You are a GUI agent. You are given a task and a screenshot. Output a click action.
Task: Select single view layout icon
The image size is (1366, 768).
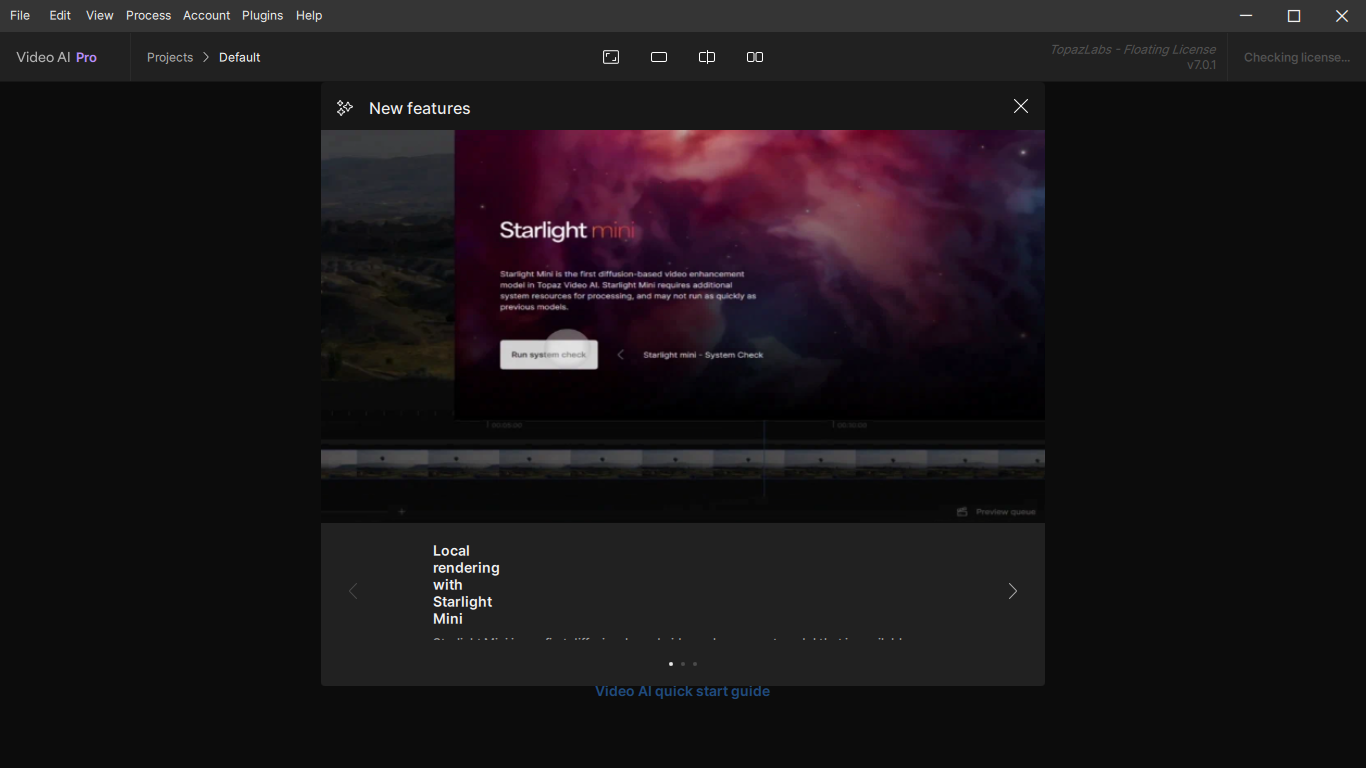pyautogui.click(x=659, y=57)
